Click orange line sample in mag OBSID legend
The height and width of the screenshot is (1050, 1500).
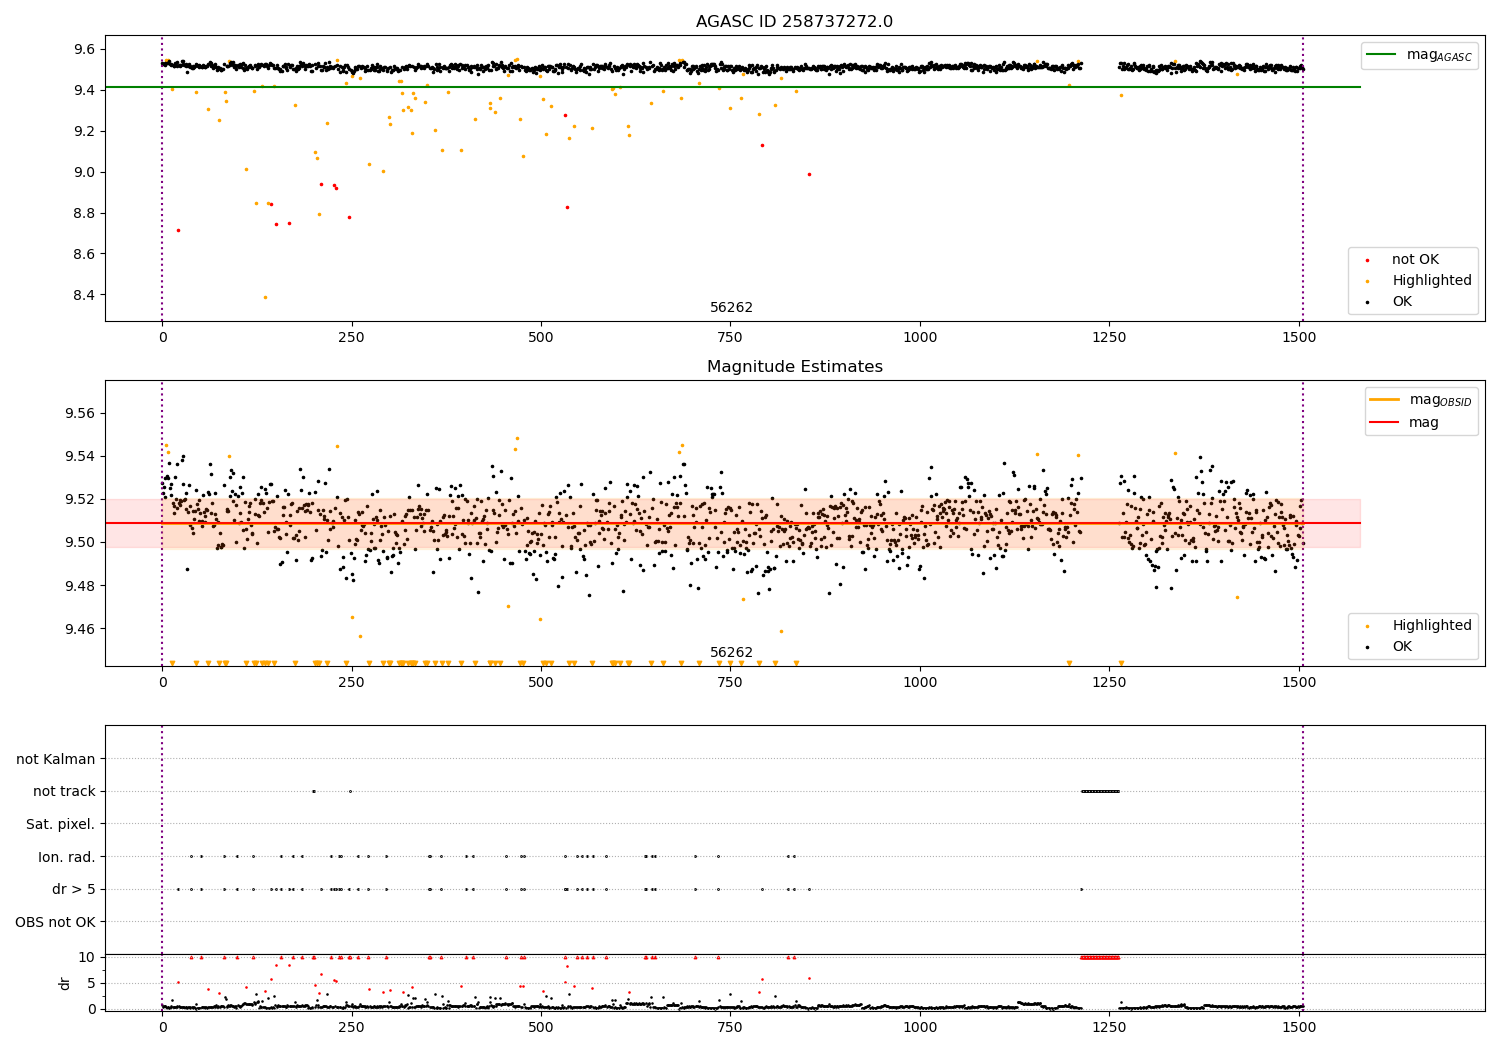[x=1385, y=399]
